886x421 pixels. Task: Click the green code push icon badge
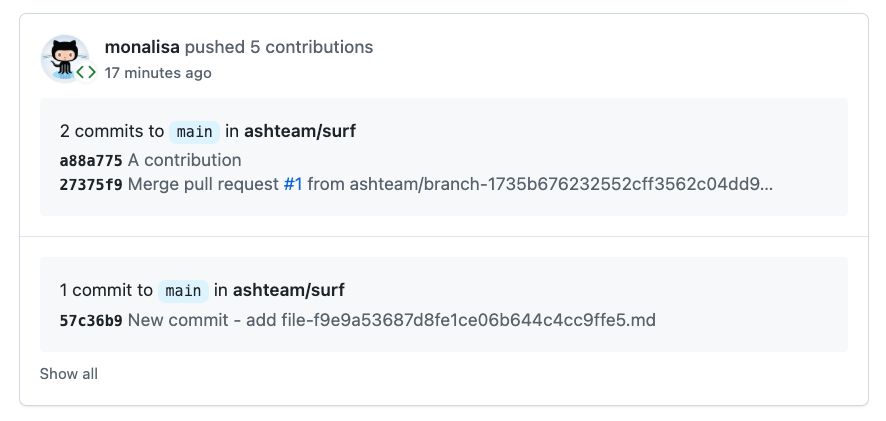[x=87, y=72]
